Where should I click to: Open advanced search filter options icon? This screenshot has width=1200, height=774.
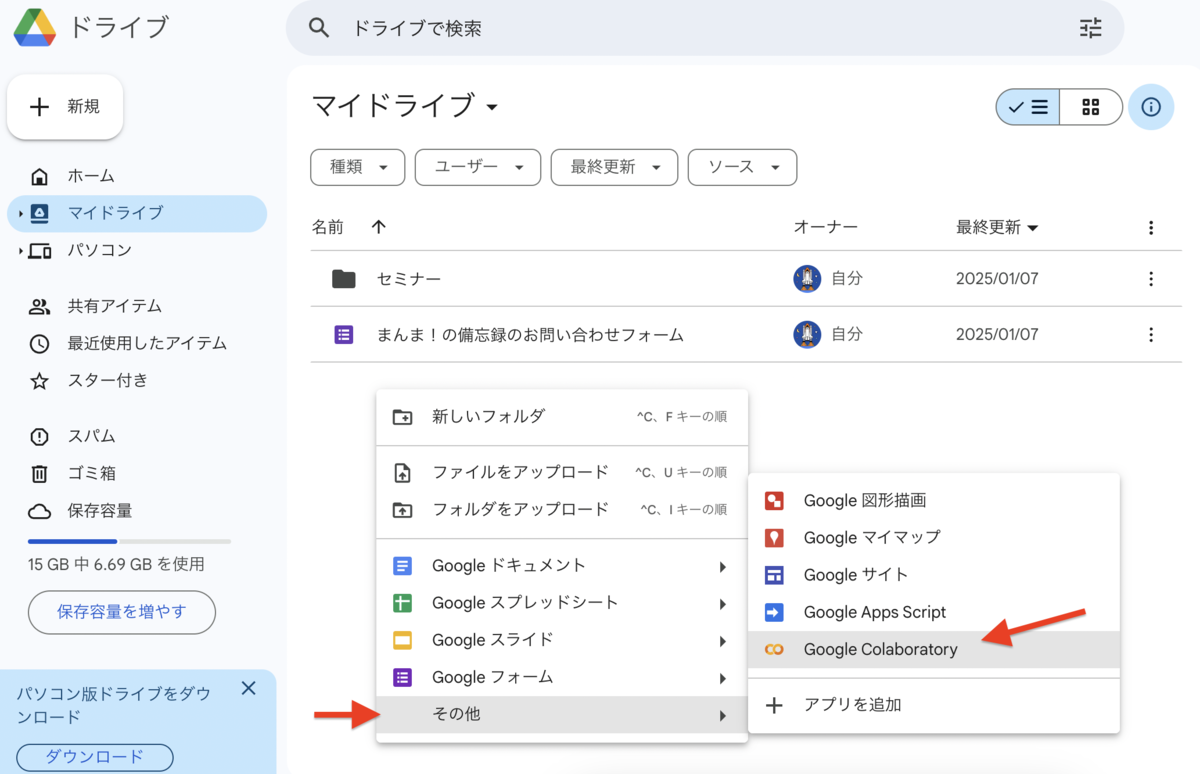click(x=1090, y=28)
